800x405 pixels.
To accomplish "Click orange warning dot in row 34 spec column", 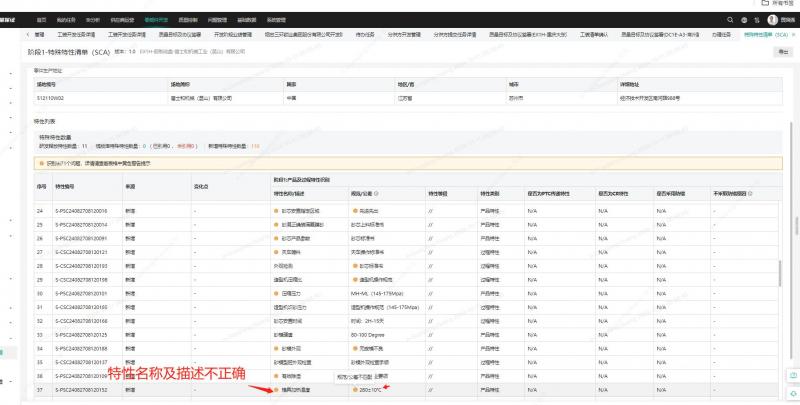I will [355, 348].
